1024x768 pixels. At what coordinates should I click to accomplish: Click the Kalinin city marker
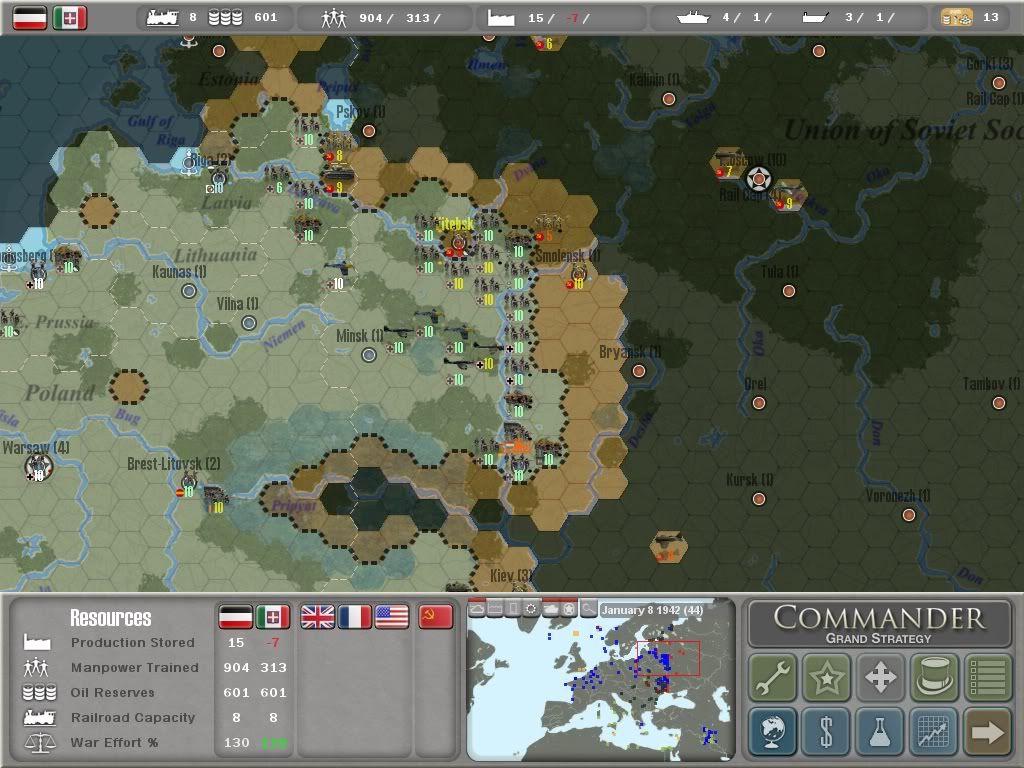coord(669,99)
